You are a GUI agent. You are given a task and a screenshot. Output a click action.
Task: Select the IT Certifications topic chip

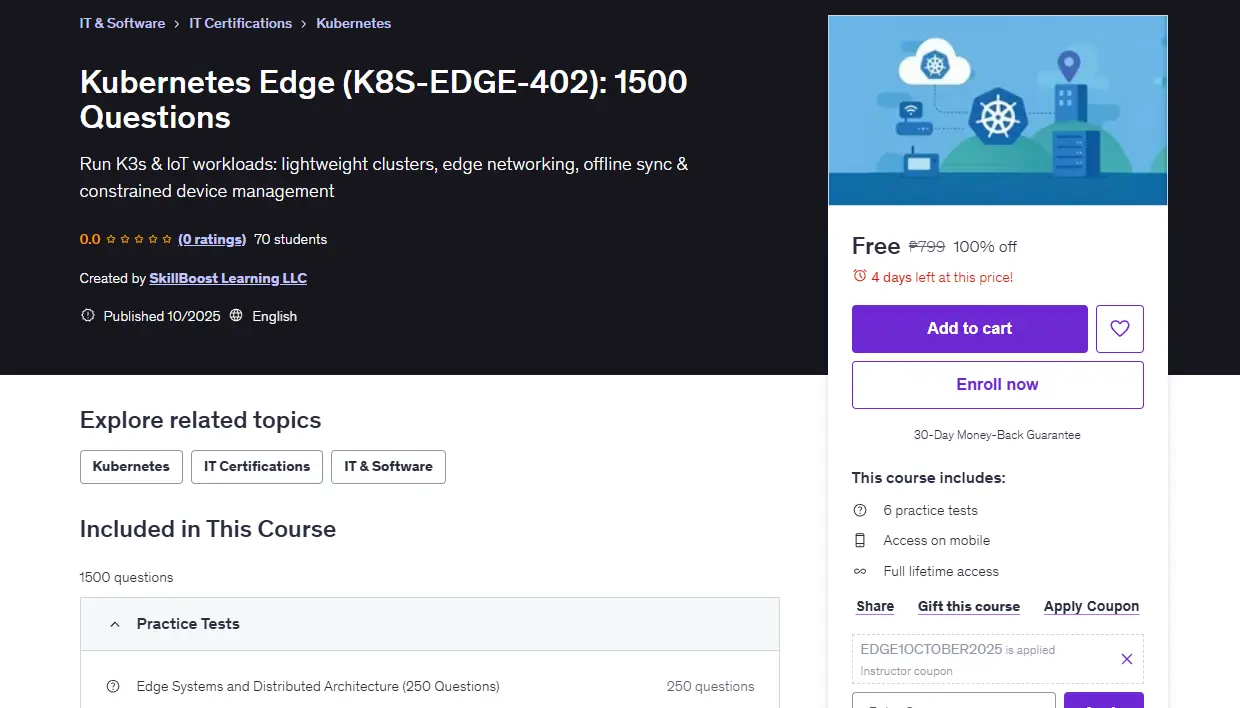pyautogui.click(x=257, y=467)
